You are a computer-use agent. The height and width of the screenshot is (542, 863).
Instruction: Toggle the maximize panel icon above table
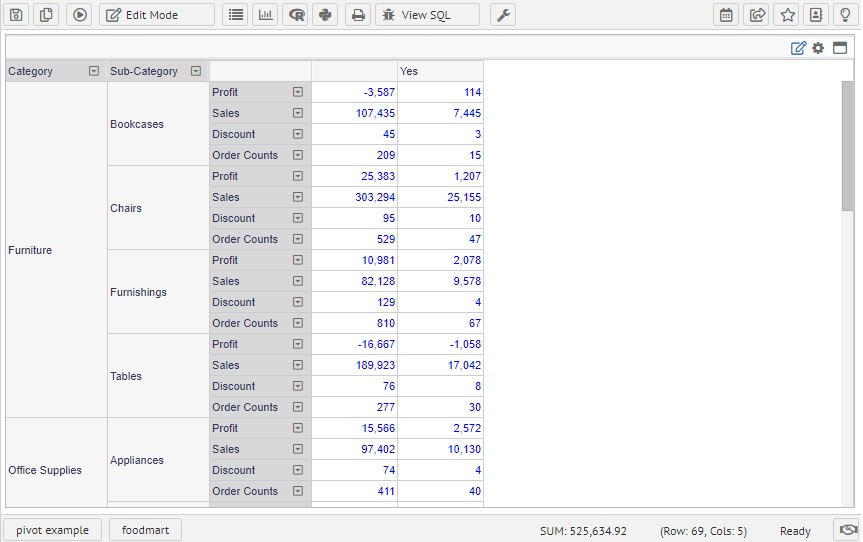[840, 48]
